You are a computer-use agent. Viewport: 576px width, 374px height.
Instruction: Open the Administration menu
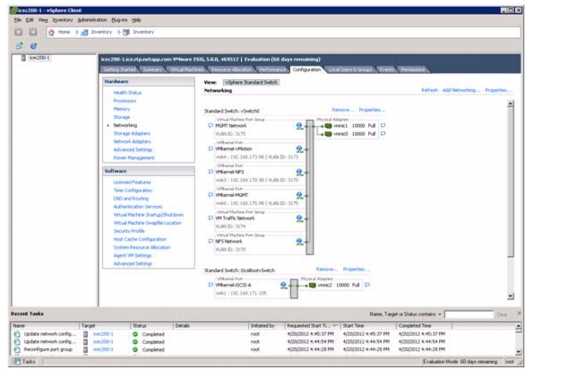[x=92, y=20]
